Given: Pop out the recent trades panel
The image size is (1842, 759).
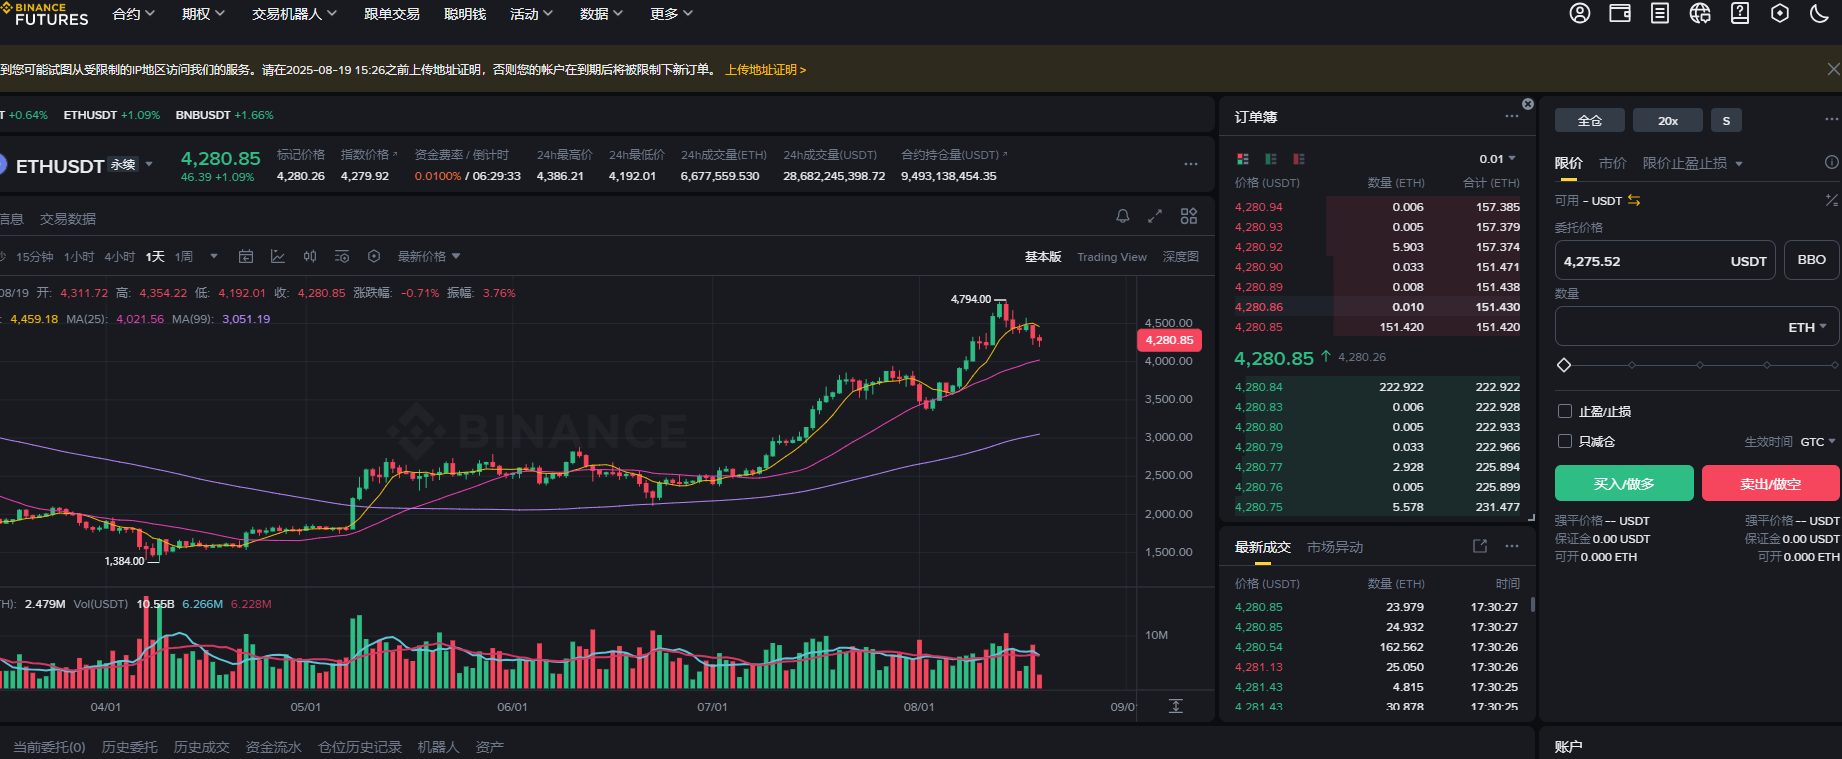Looking at the screenshot, I should pos(1480,546).
